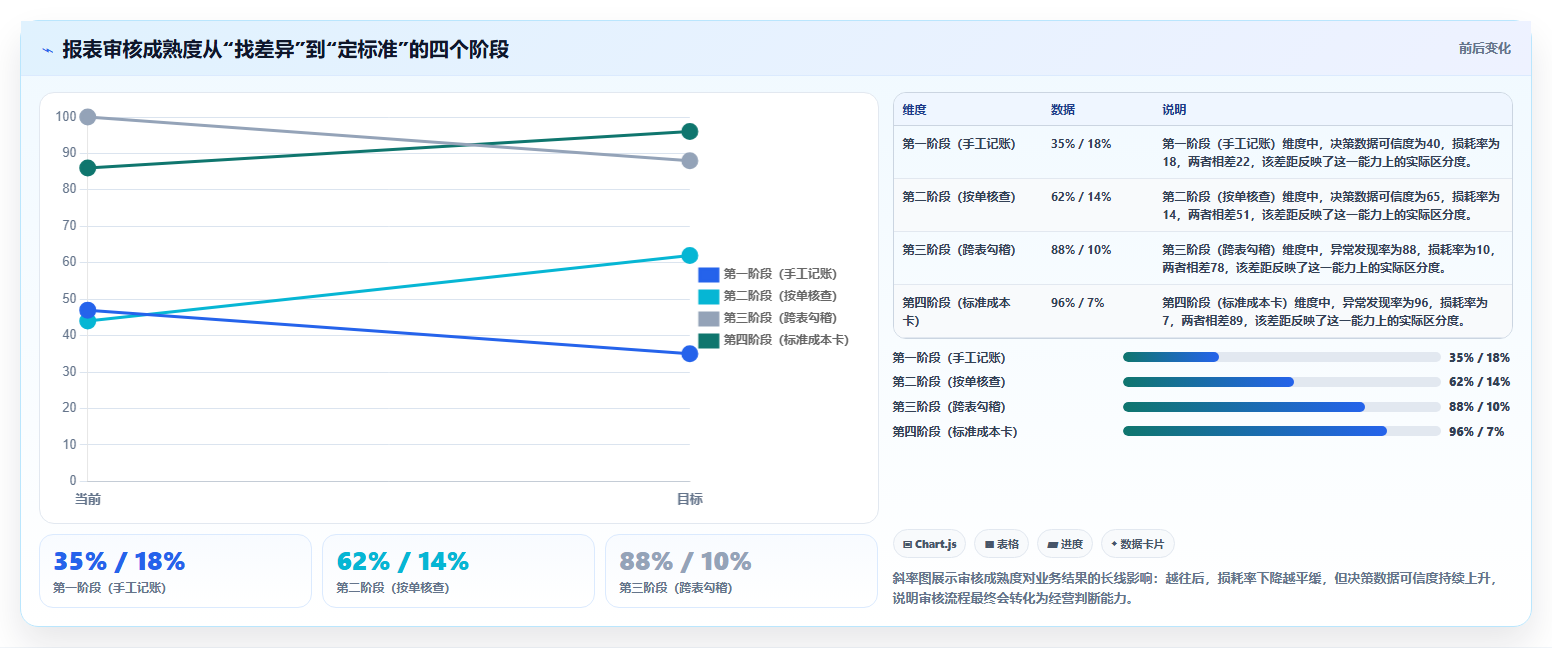The height and width of the screenshot is (648, 1552).
Task: Click table value 88% / 10%
Action: [1081, 250]
